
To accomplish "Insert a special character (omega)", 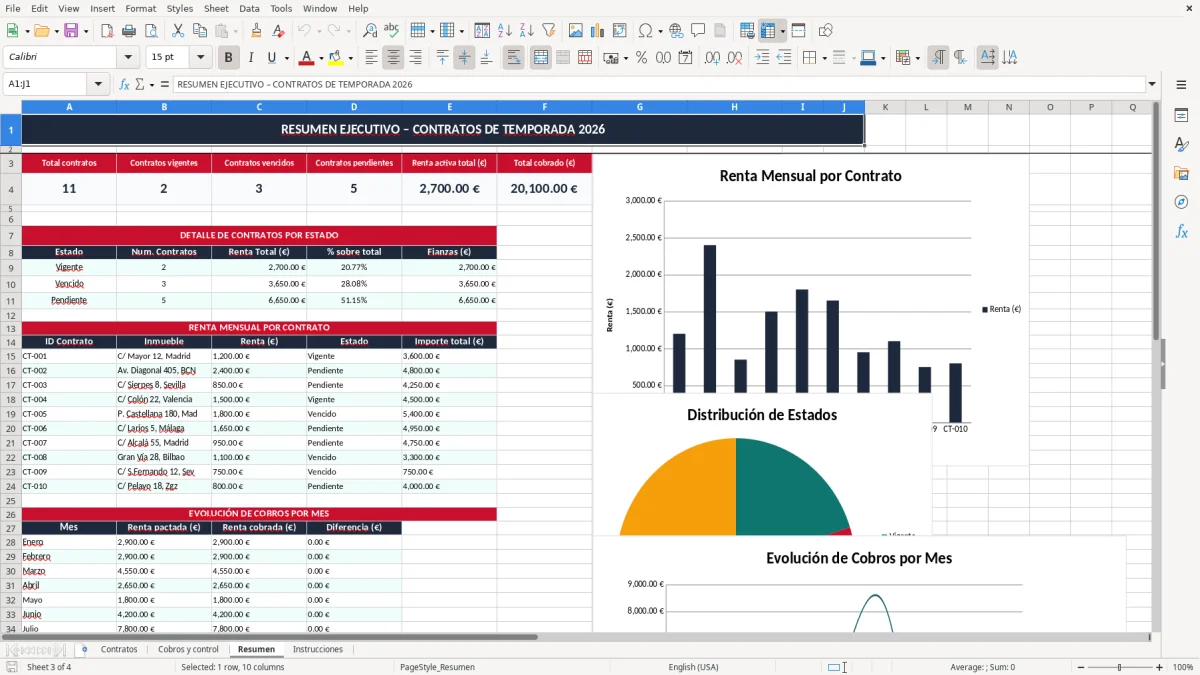I will point(645,31).
